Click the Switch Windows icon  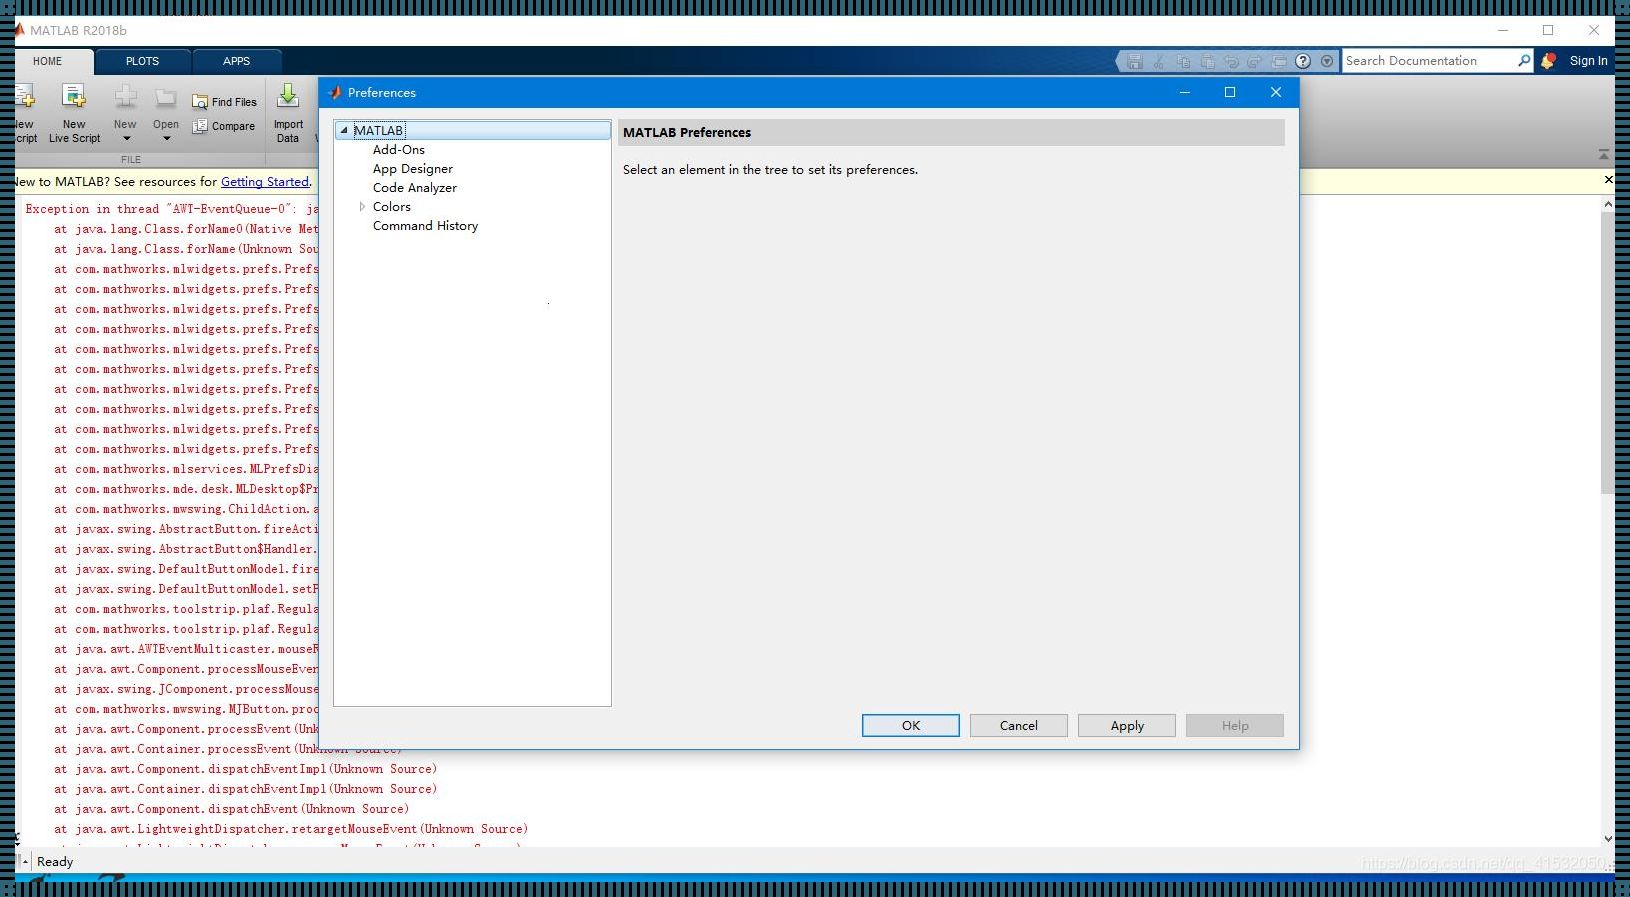coord(1279,61)
